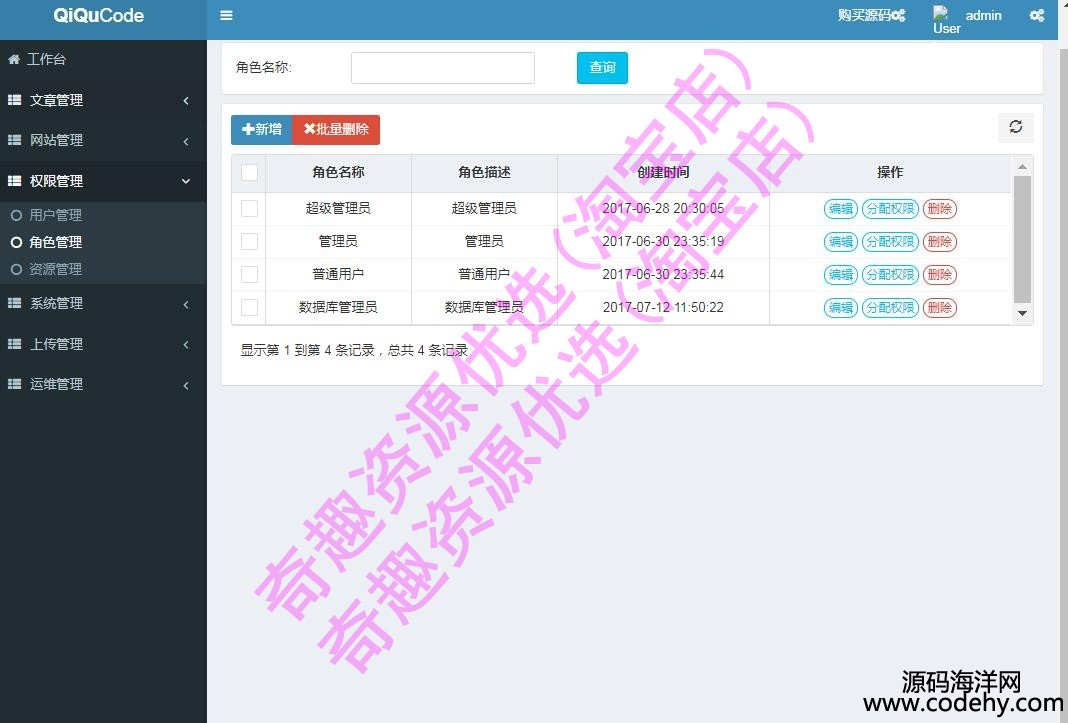
Task: Delete the 管理员 role
Action: [940, 241]
